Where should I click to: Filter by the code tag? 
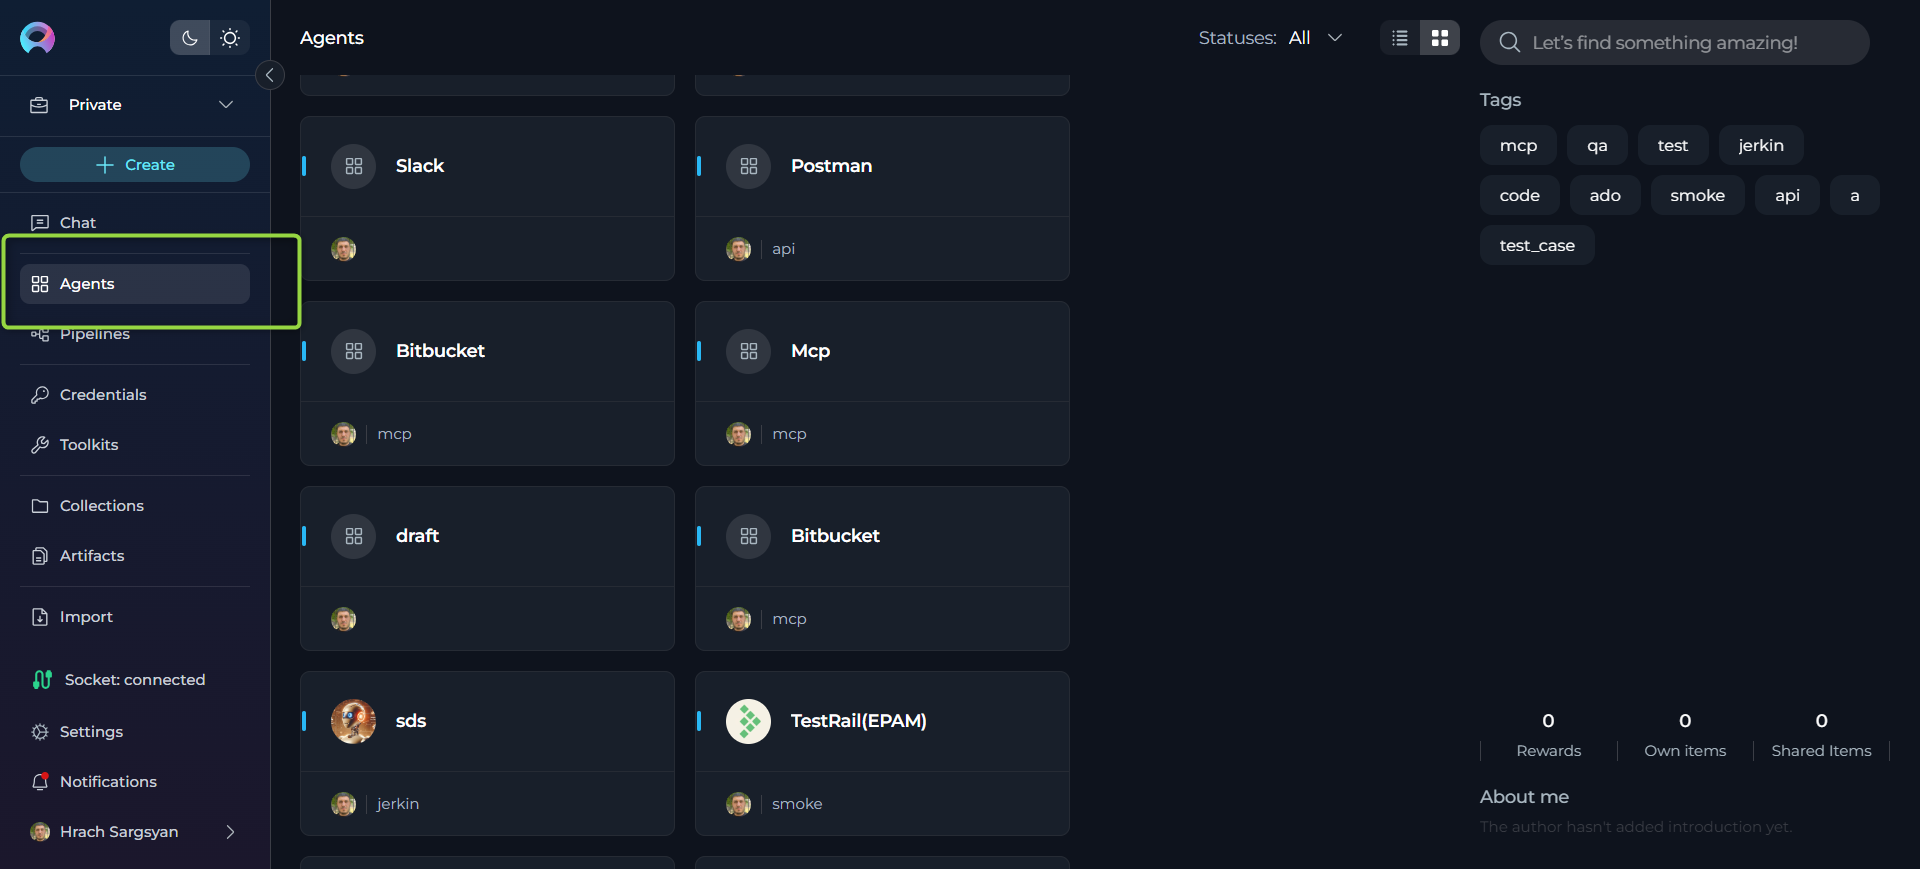pyautogui.click(x=1520, y=196)
